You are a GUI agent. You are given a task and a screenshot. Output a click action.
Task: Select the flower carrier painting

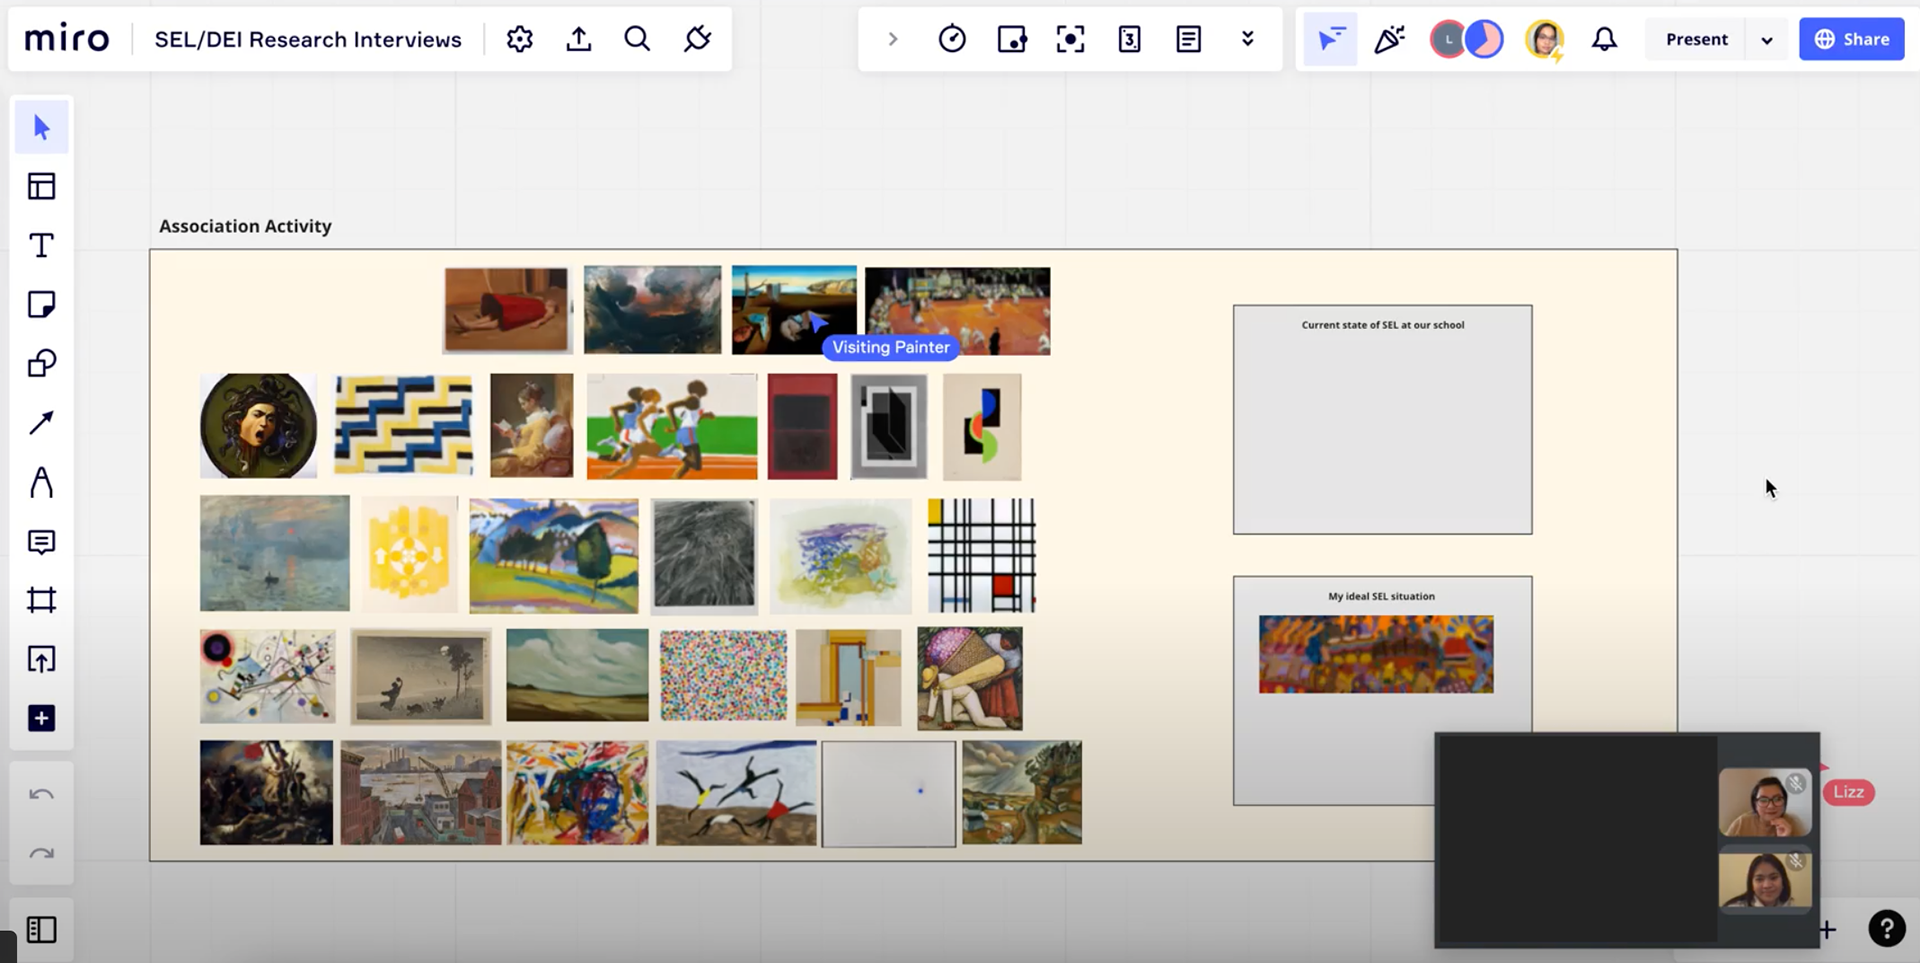(x=970, y=678)
